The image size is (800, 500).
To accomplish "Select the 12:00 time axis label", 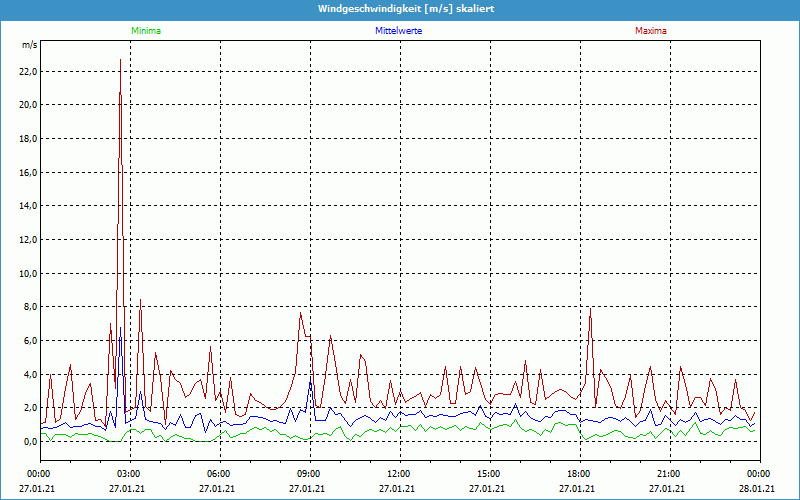I will [399, 474].
